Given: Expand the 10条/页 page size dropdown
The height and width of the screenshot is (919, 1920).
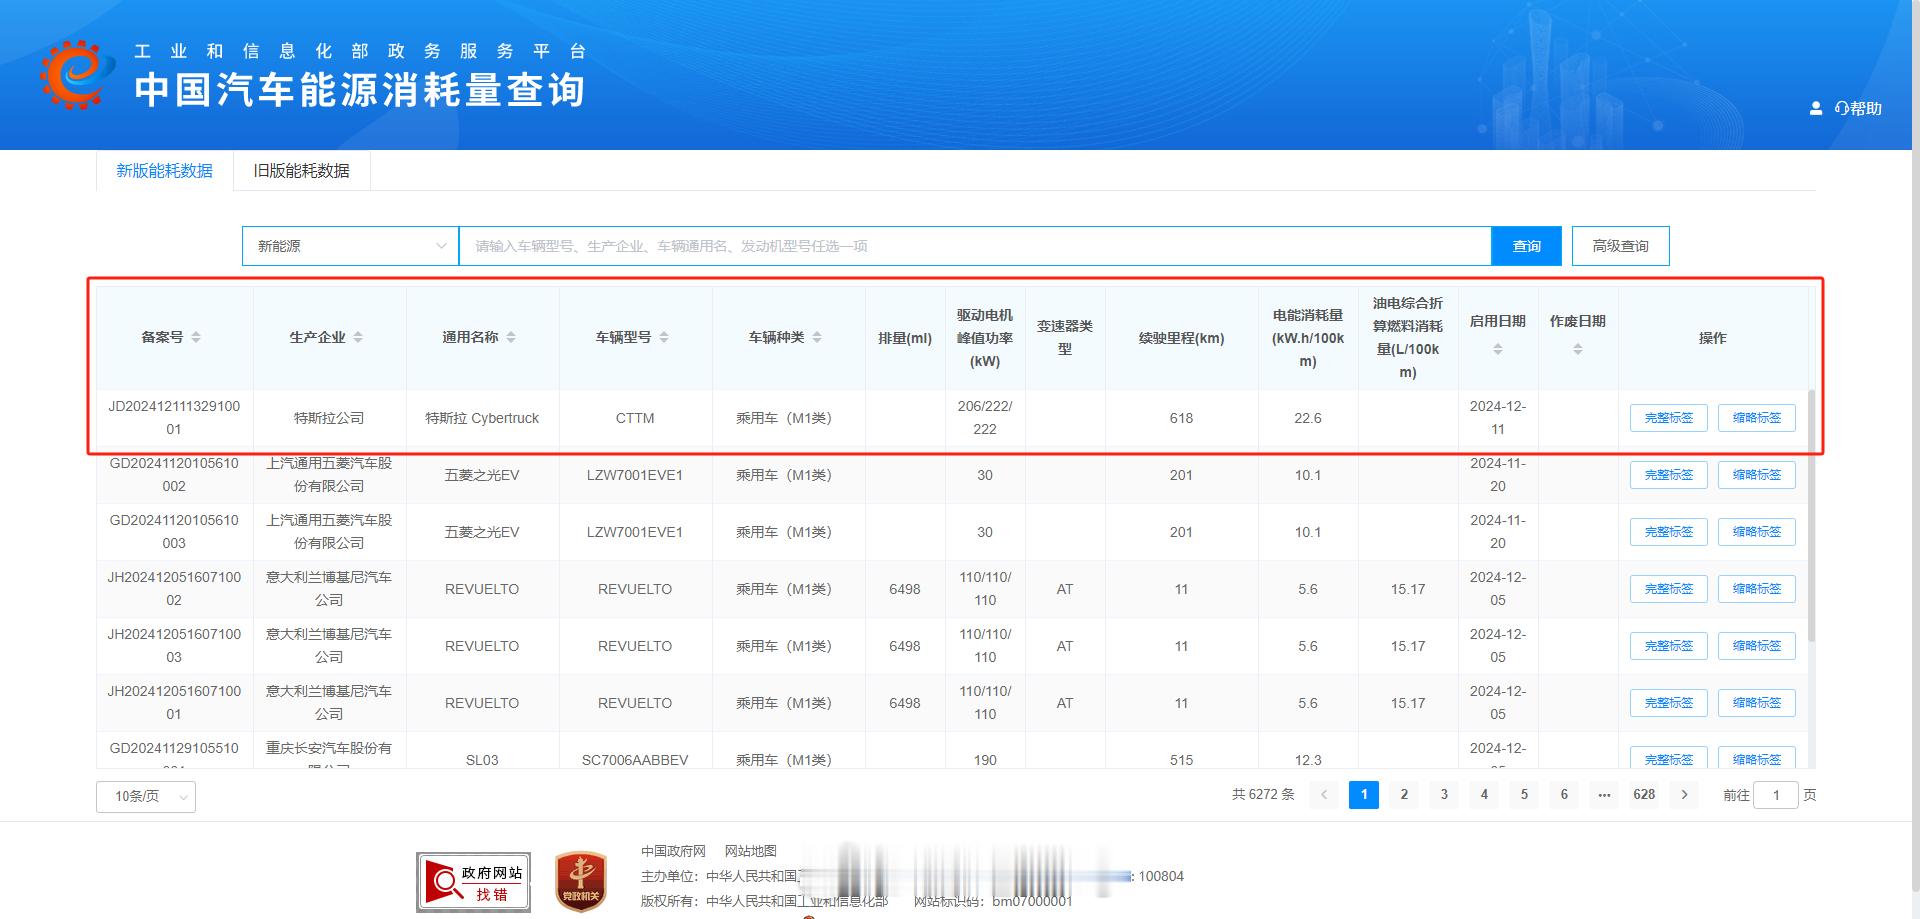Looking at the screenshot, I should click(x=146, y=796).
